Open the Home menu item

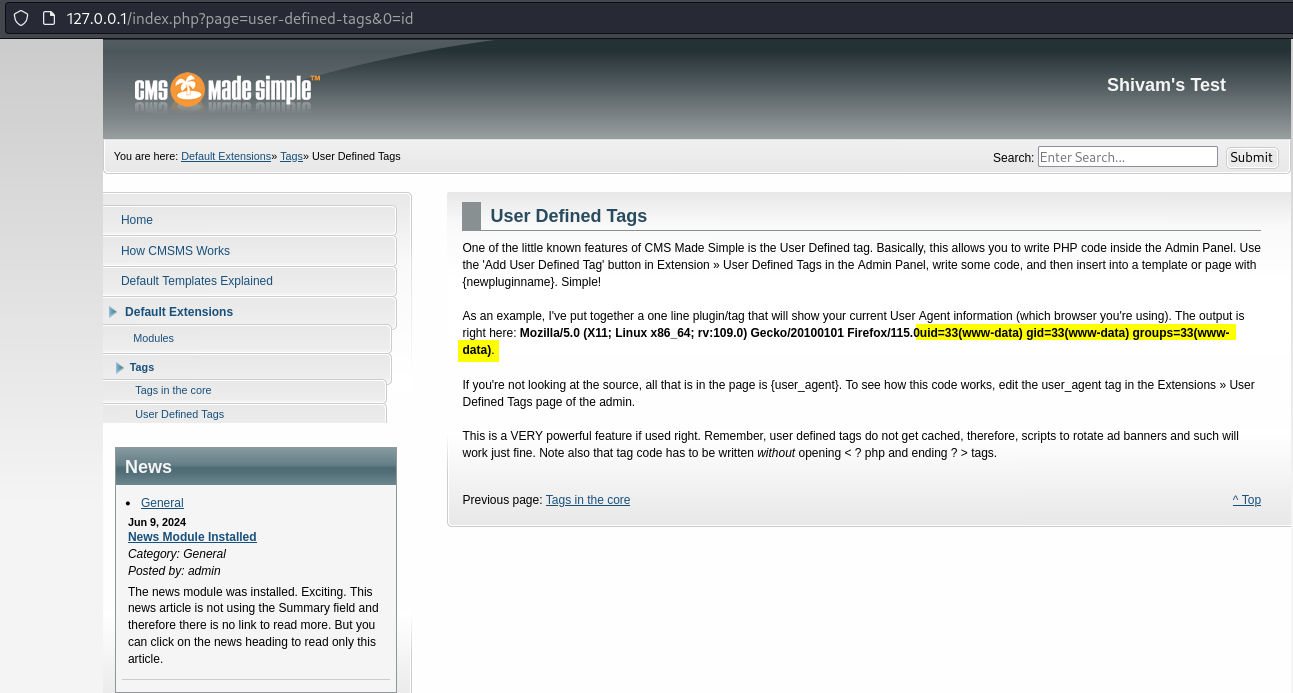click(250, 220)
